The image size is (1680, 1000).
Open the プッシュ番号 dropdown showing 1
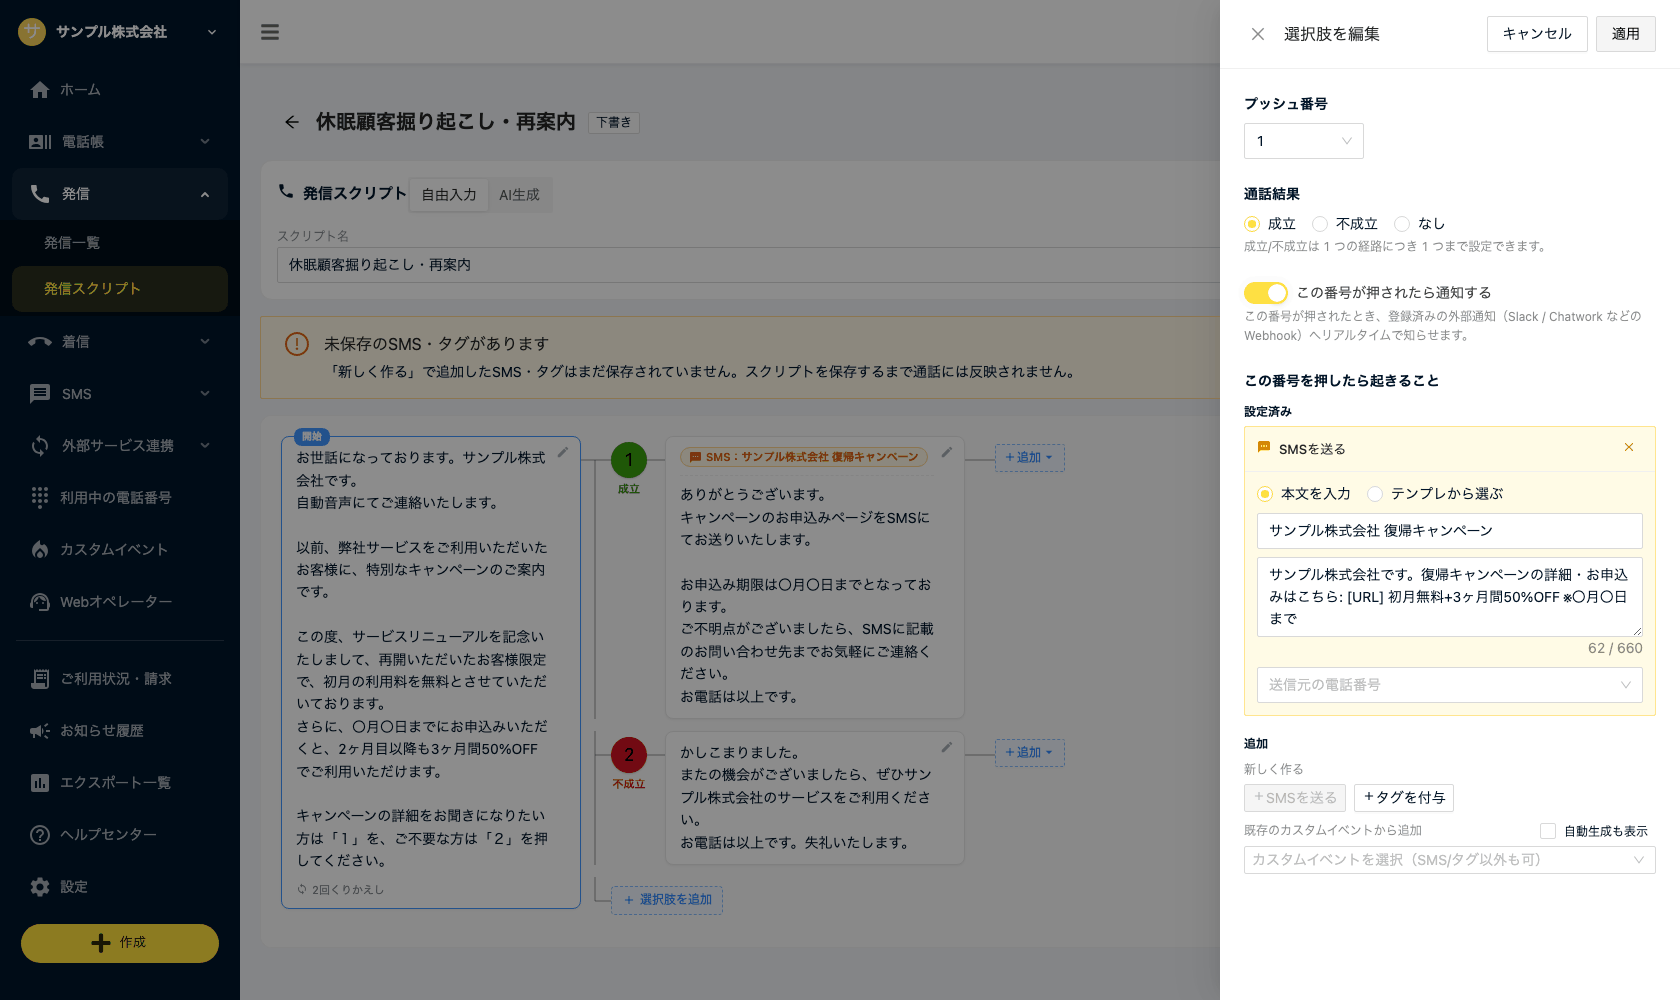pyautogui.click(x=1304, y=141)
